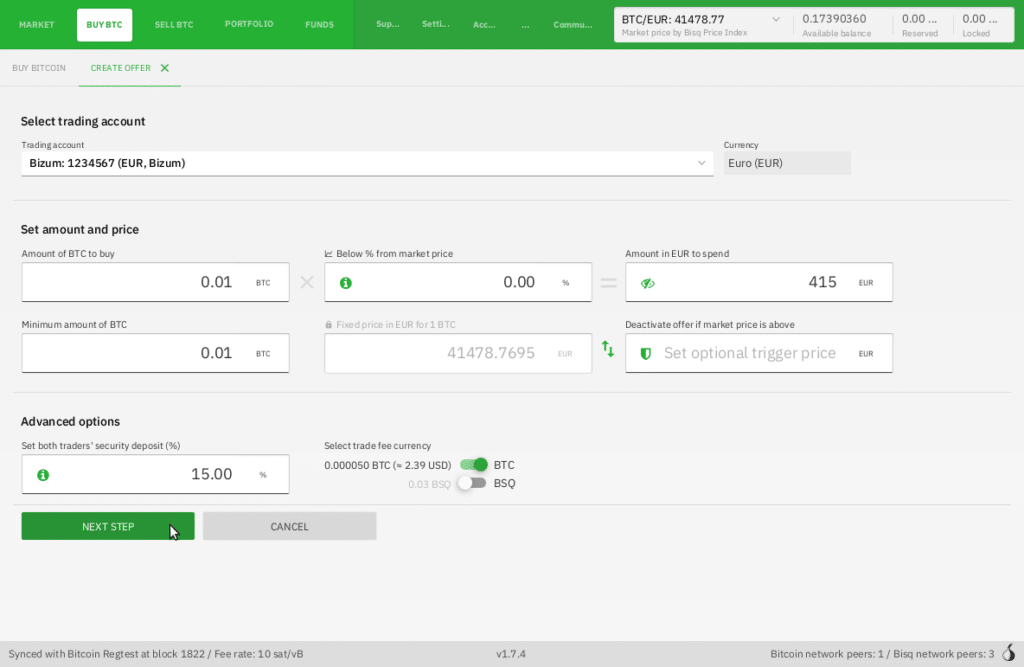Click the Amount in EUR to spend field
This screenshot has width=1024, height=667.
[759, 282]
